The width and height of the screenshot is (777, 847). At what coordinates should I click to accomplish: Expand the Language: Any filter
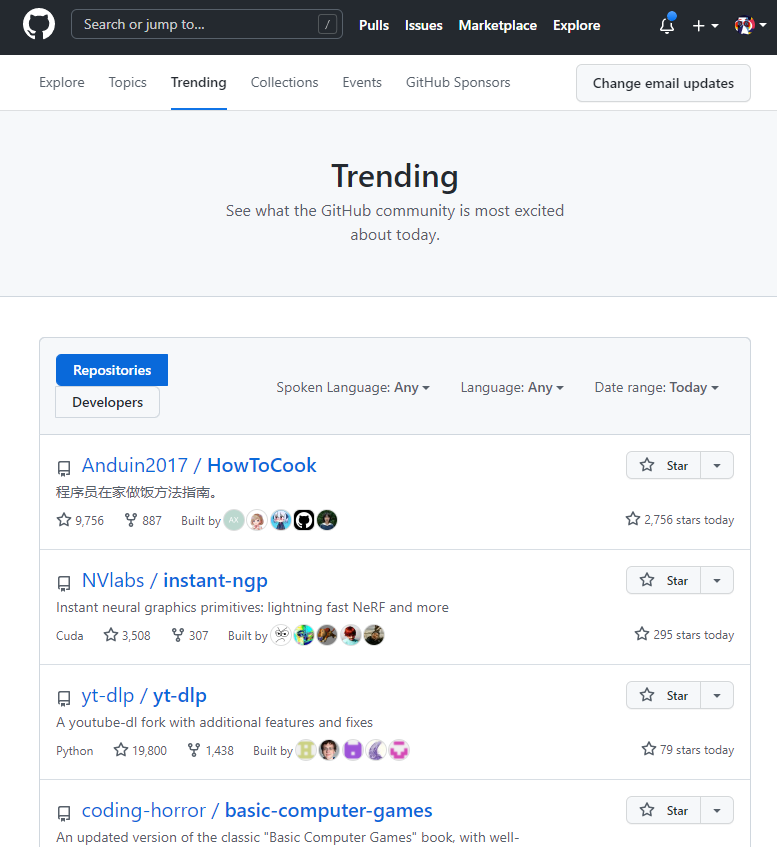pyautogui.click(x=512, y=387)
